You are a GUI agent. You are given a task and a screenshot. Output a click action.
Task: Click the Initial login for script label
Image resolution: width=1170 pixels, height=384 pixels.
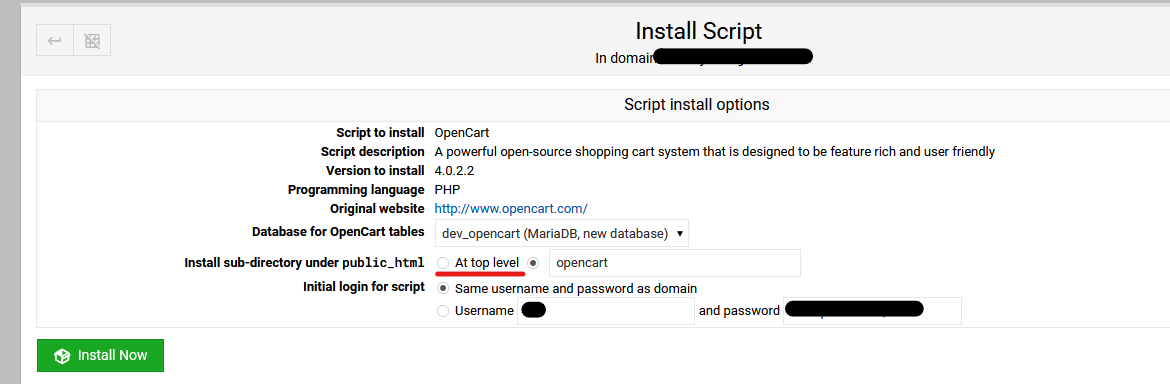pyautogui.click(x=364, y=286)
